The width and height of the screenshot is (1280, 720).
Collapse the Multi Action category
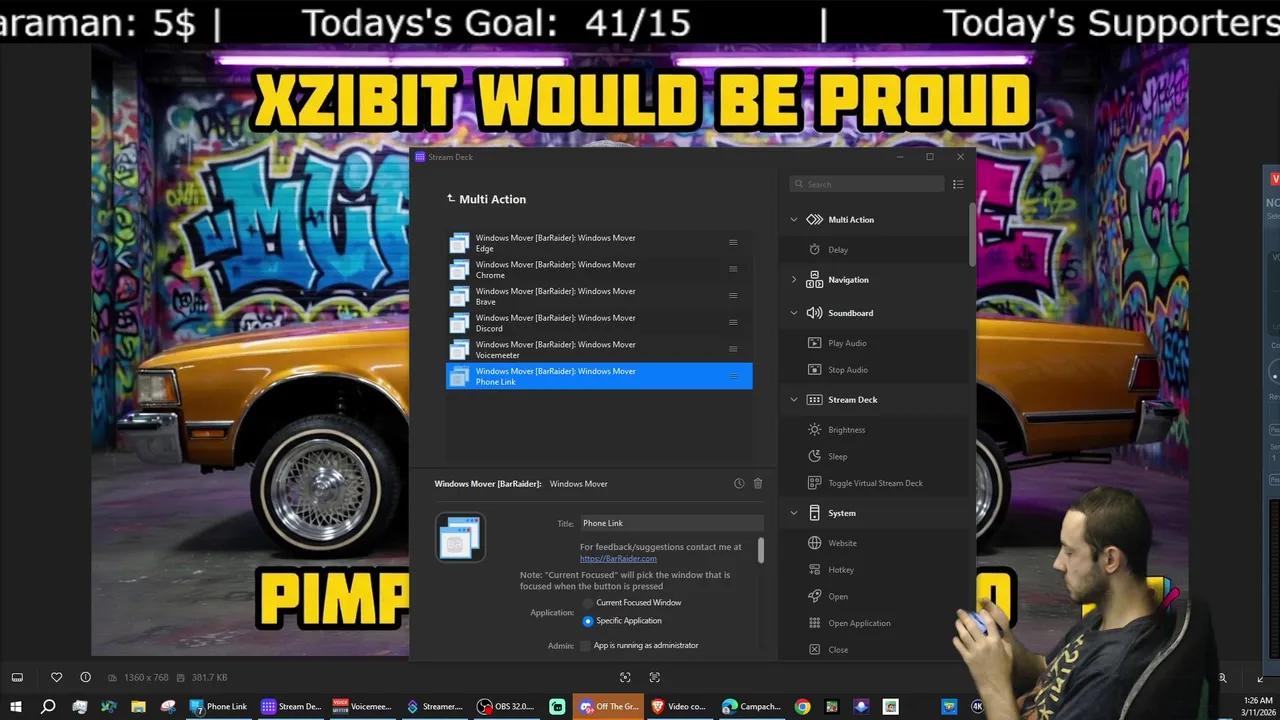click(x=794, y=220)
